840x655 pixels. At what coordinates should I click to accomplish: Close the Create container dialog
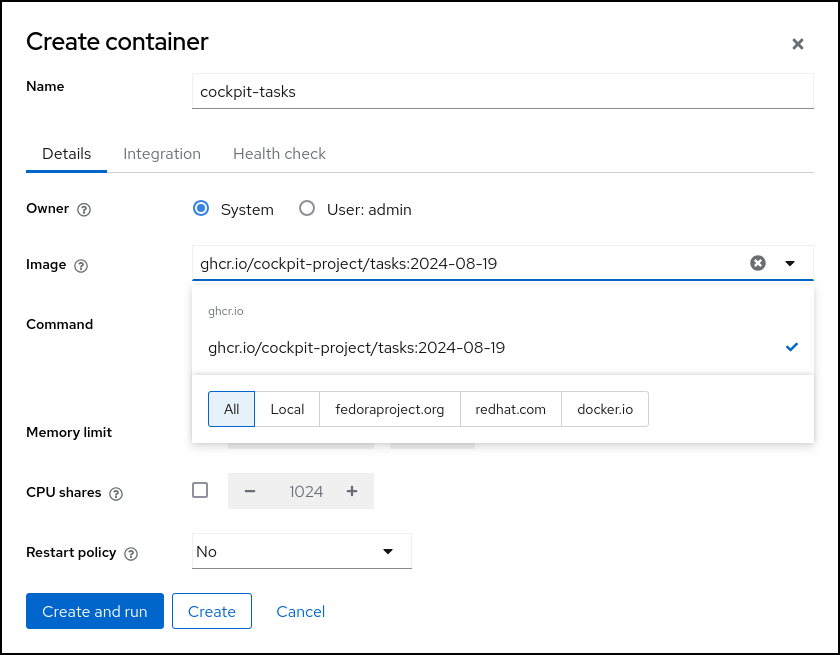point(797,44)
